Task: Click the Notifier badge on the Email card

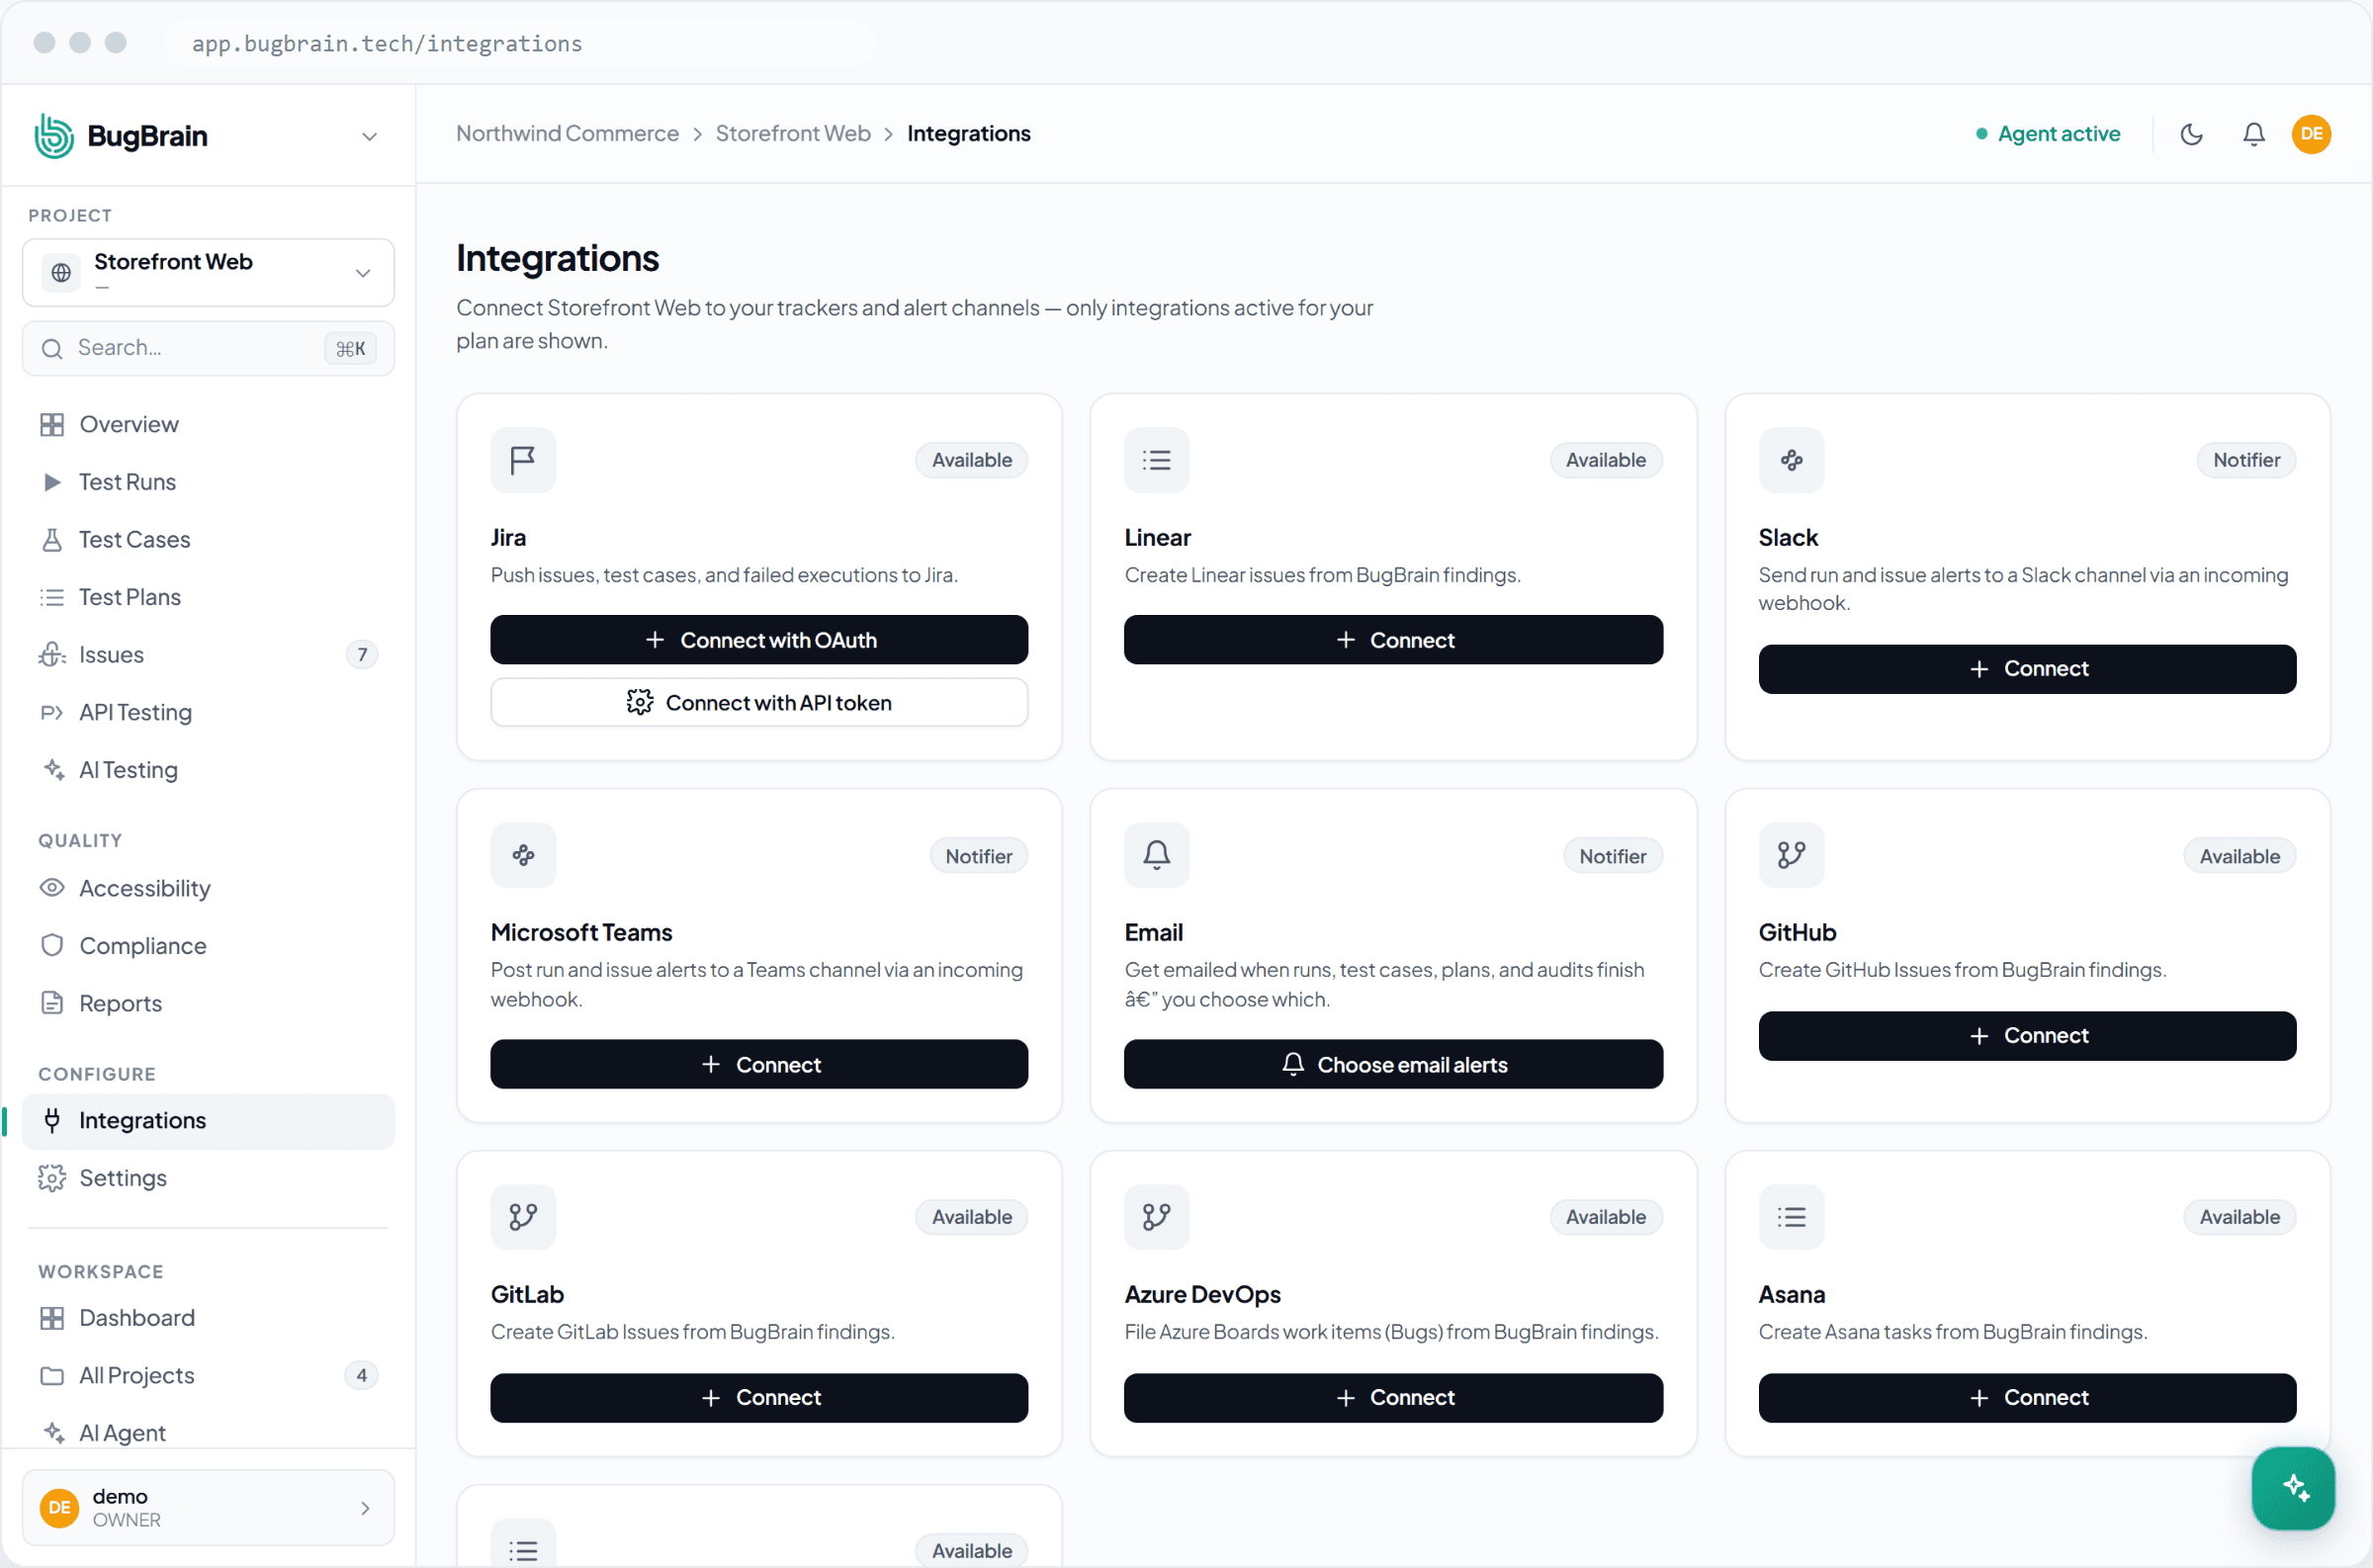Action: pos(1612,856)
